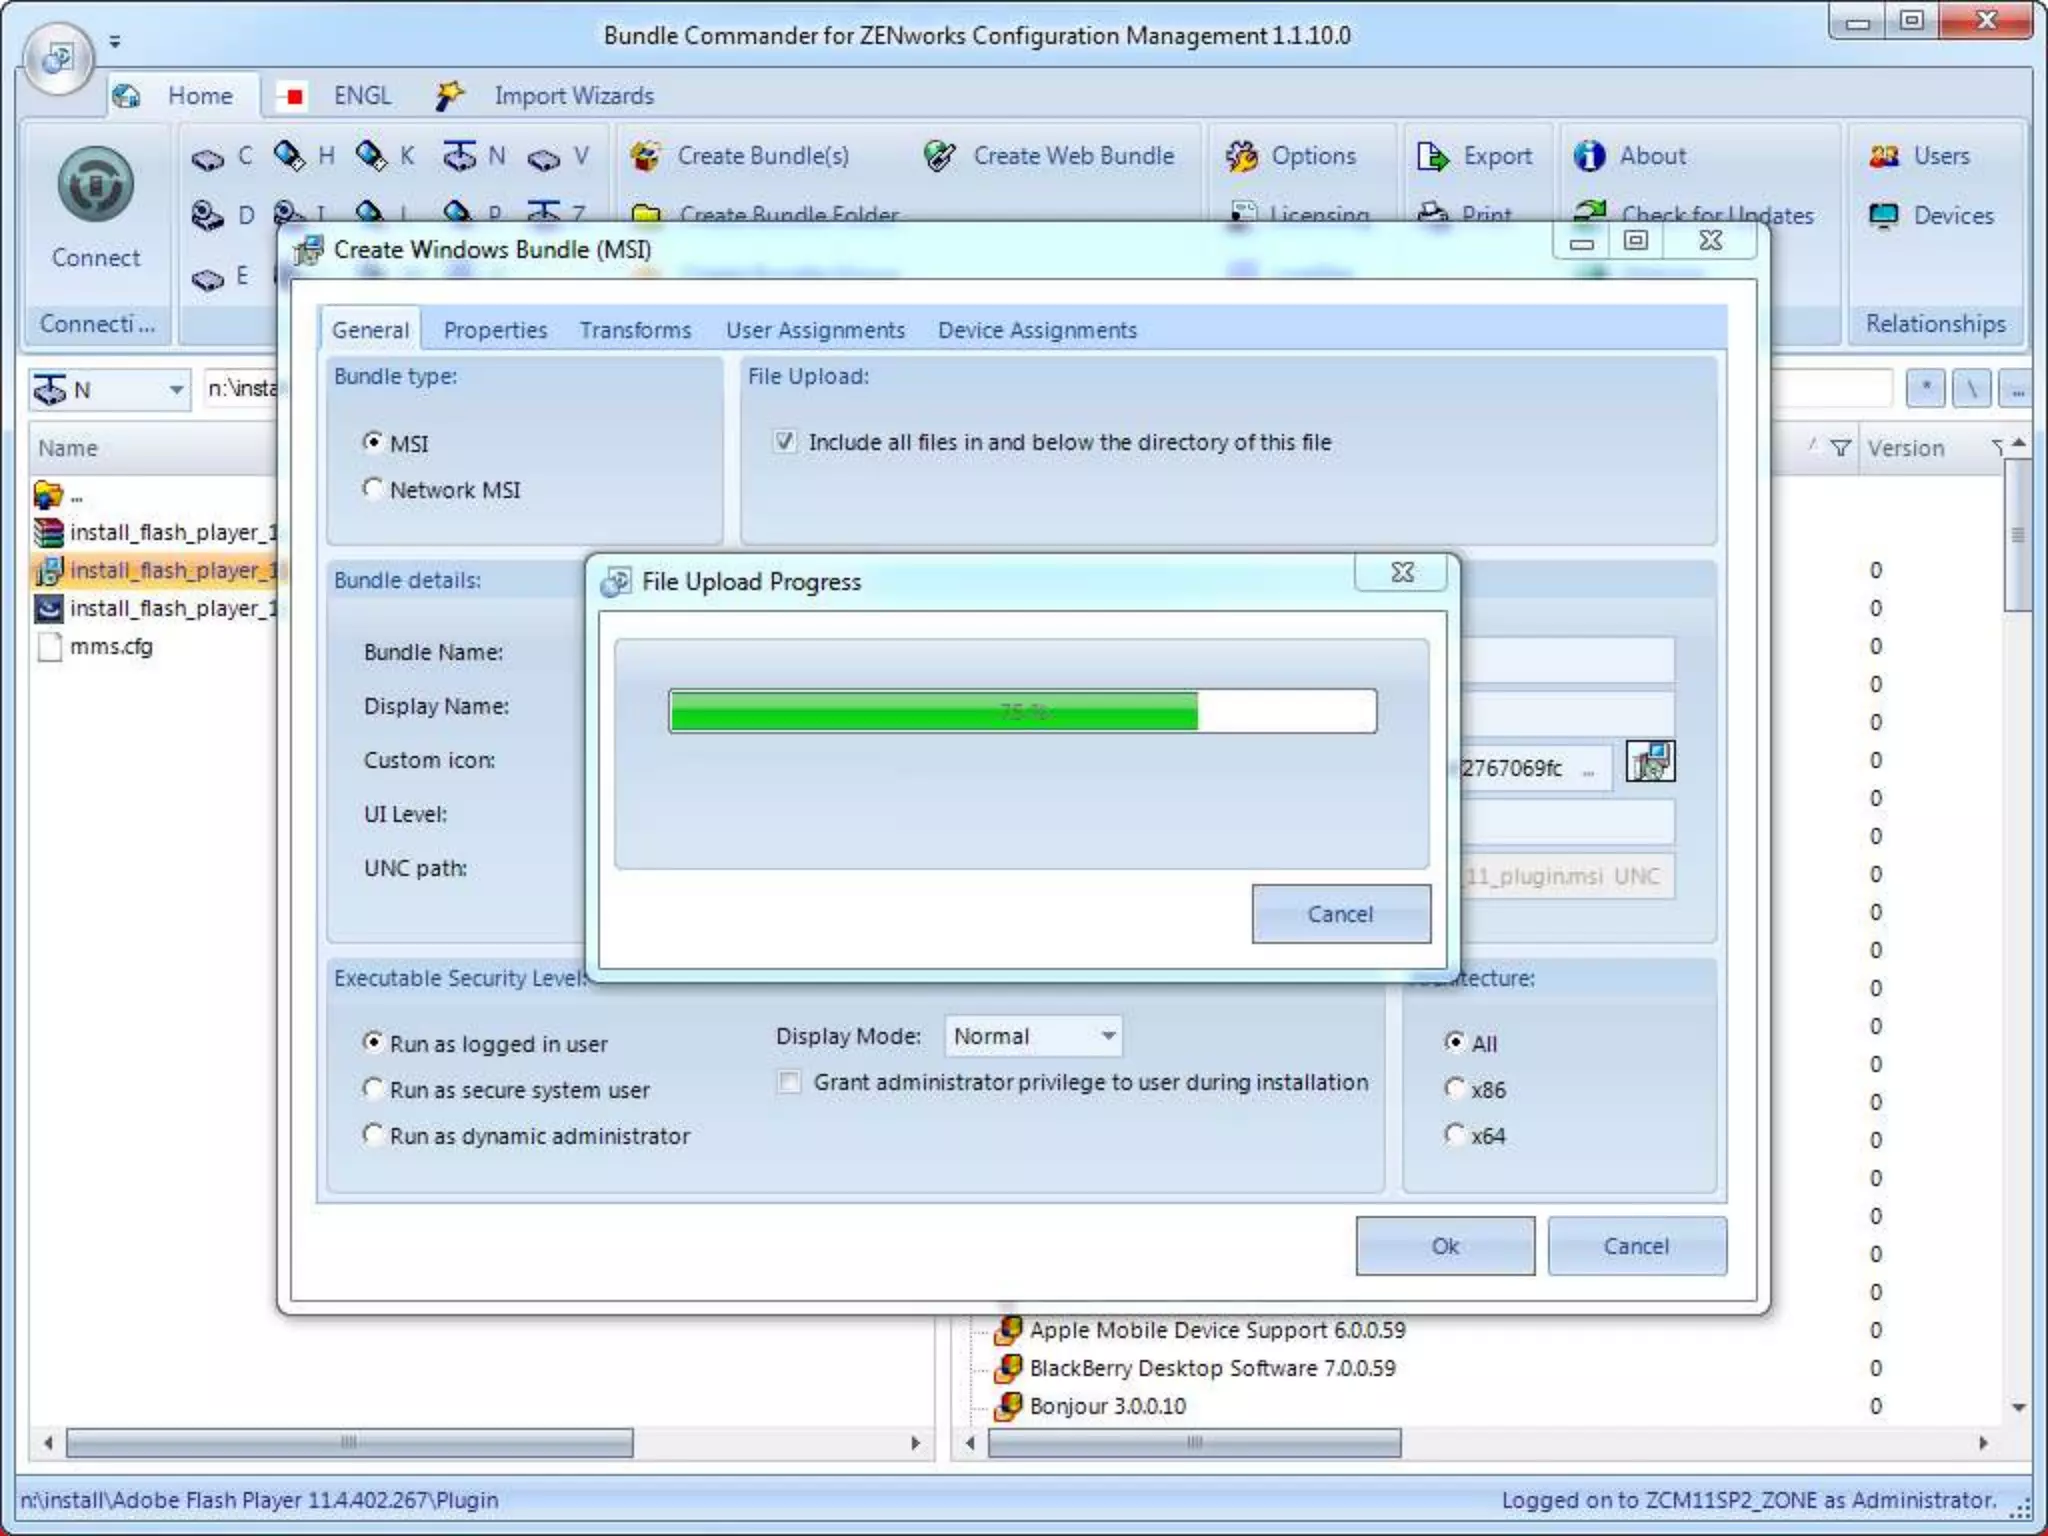Open the parent folder '..' entry
2048x1536 pixels.
[x=58, y=494]
